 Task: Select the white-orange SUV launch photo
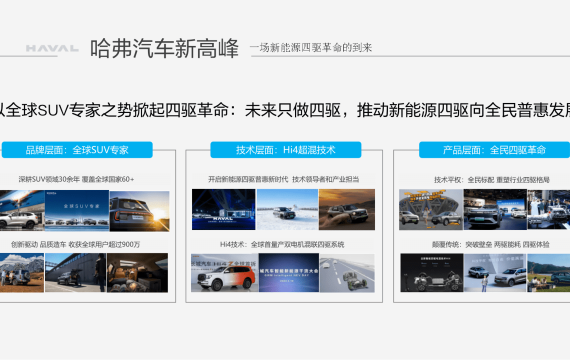click(x=225, y=273)
